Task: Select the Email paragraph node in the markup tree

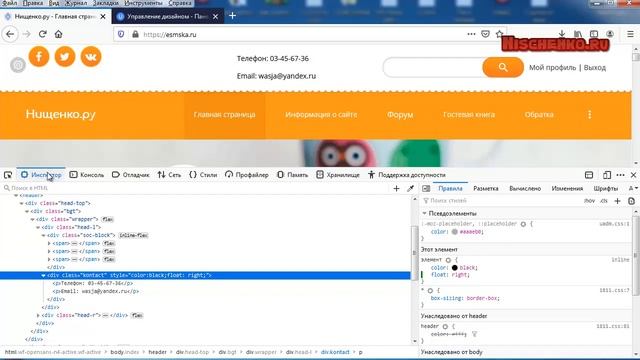Action: (96, 291)
